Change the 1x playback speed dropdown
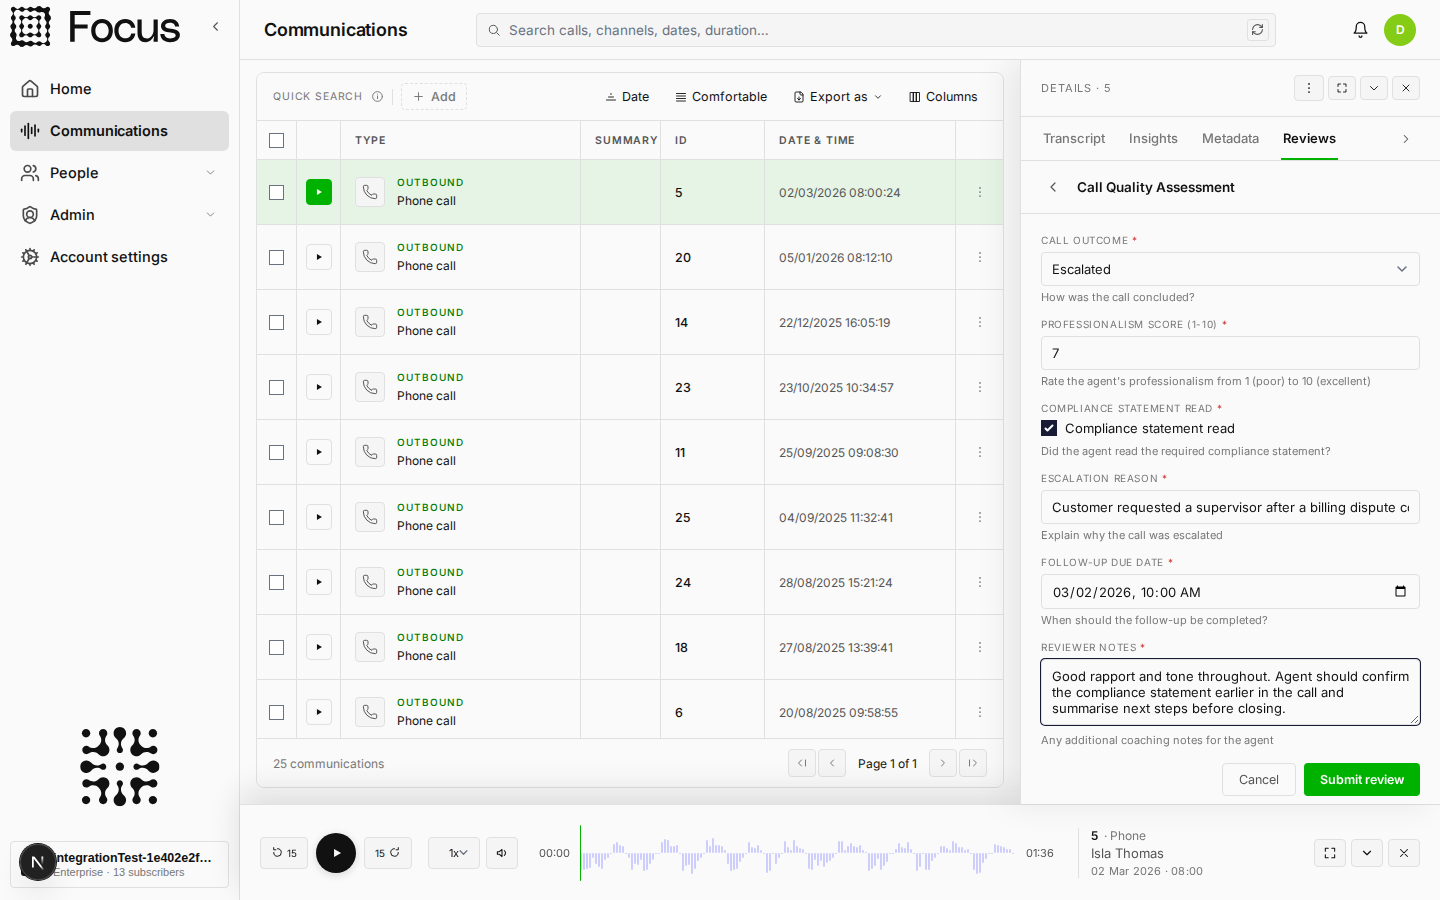 coord(454,853)
